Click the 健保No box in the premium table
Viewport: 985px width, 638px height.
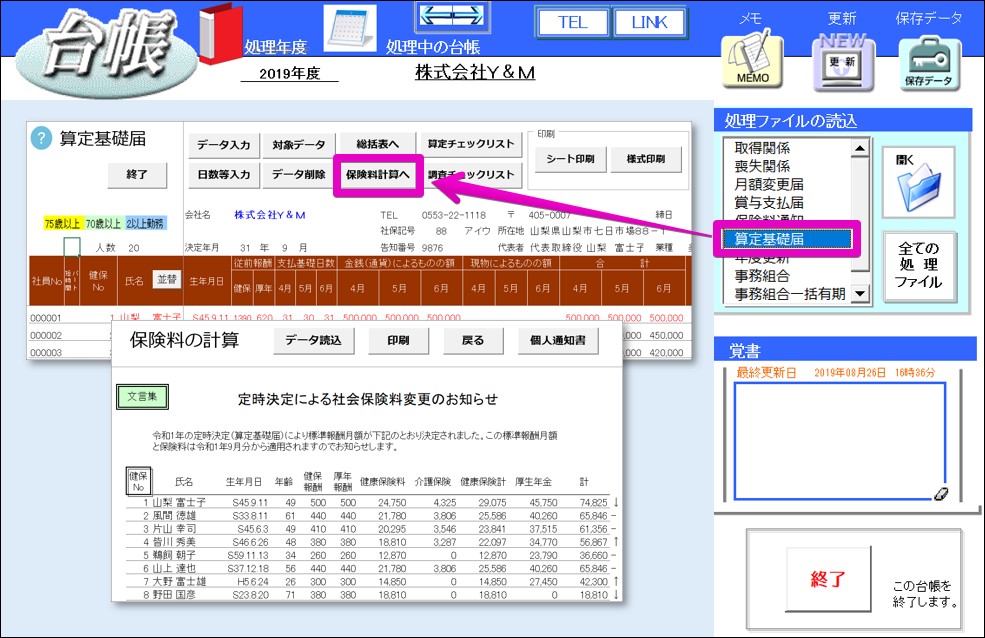[138, 482]
